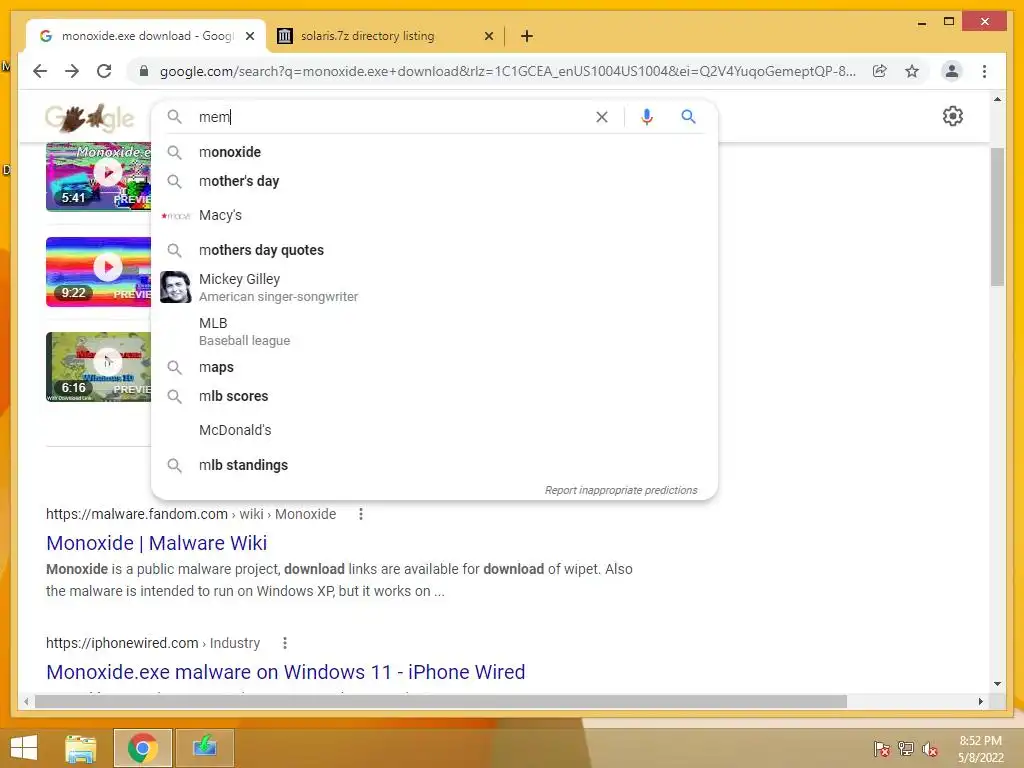This screenshot has width=1024, height=768.
Task: Open options for iphonewired.com result
Action: (285, 643)
